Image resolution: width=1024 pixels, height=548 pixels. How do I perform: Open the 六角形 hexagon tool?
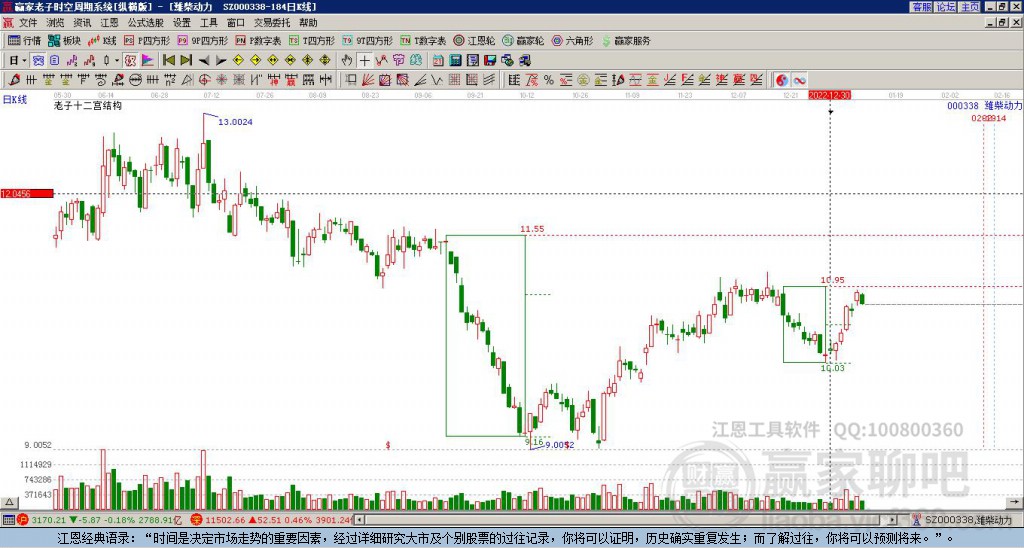pyautogui.click(x=573, y=40)
